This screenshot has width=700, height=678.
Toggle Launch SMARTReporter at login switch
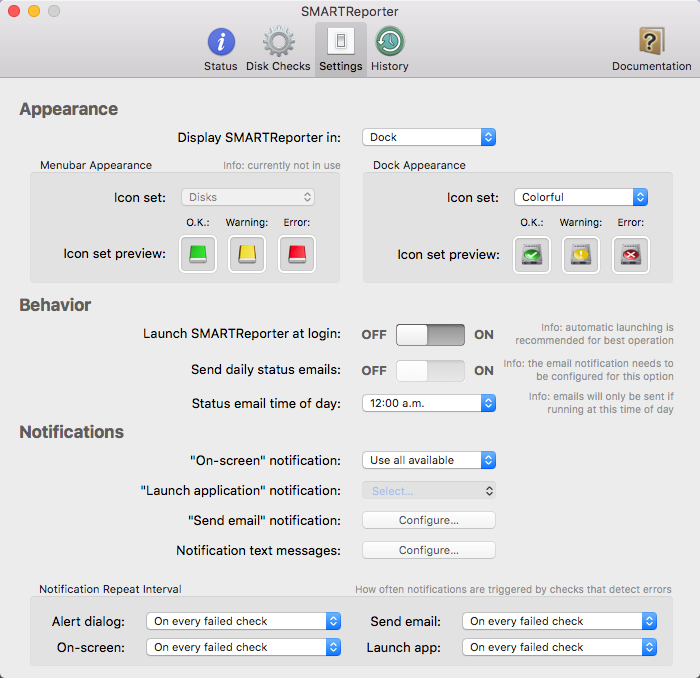[430, 335]
